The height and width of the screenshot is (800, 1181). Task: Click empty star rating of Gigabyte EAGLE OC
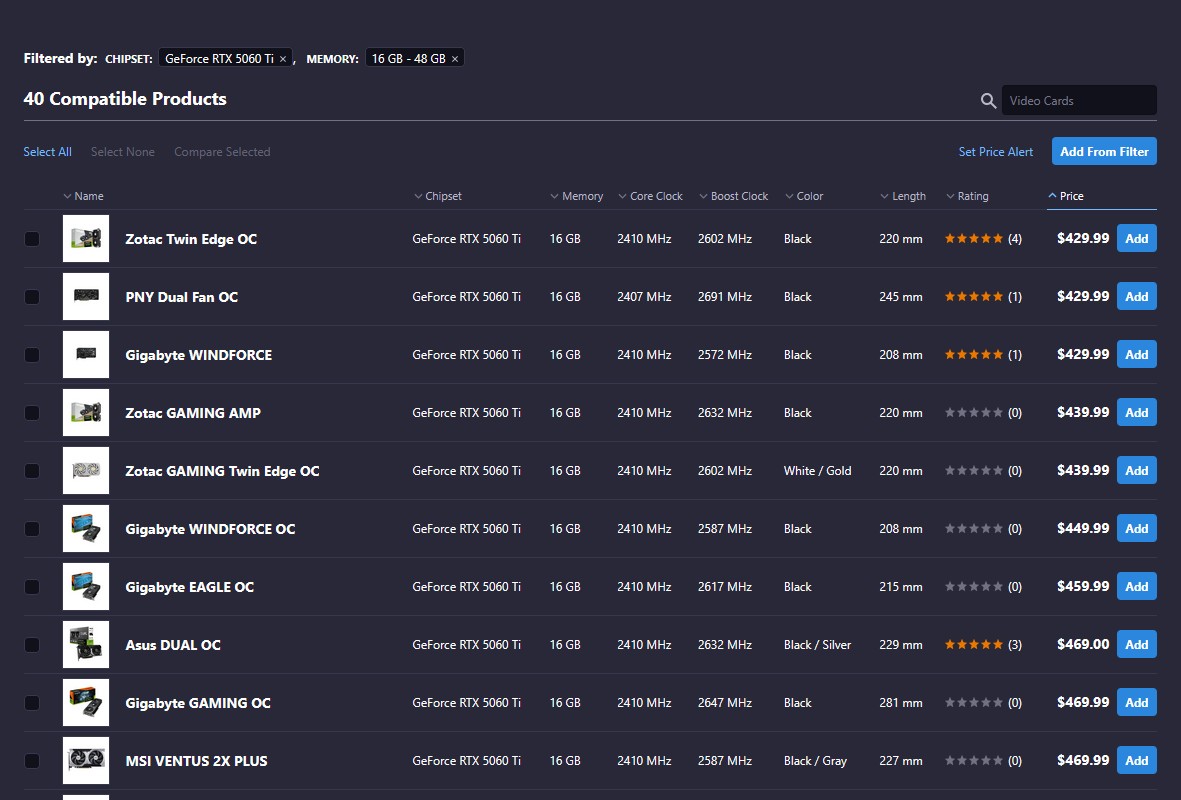974,587
